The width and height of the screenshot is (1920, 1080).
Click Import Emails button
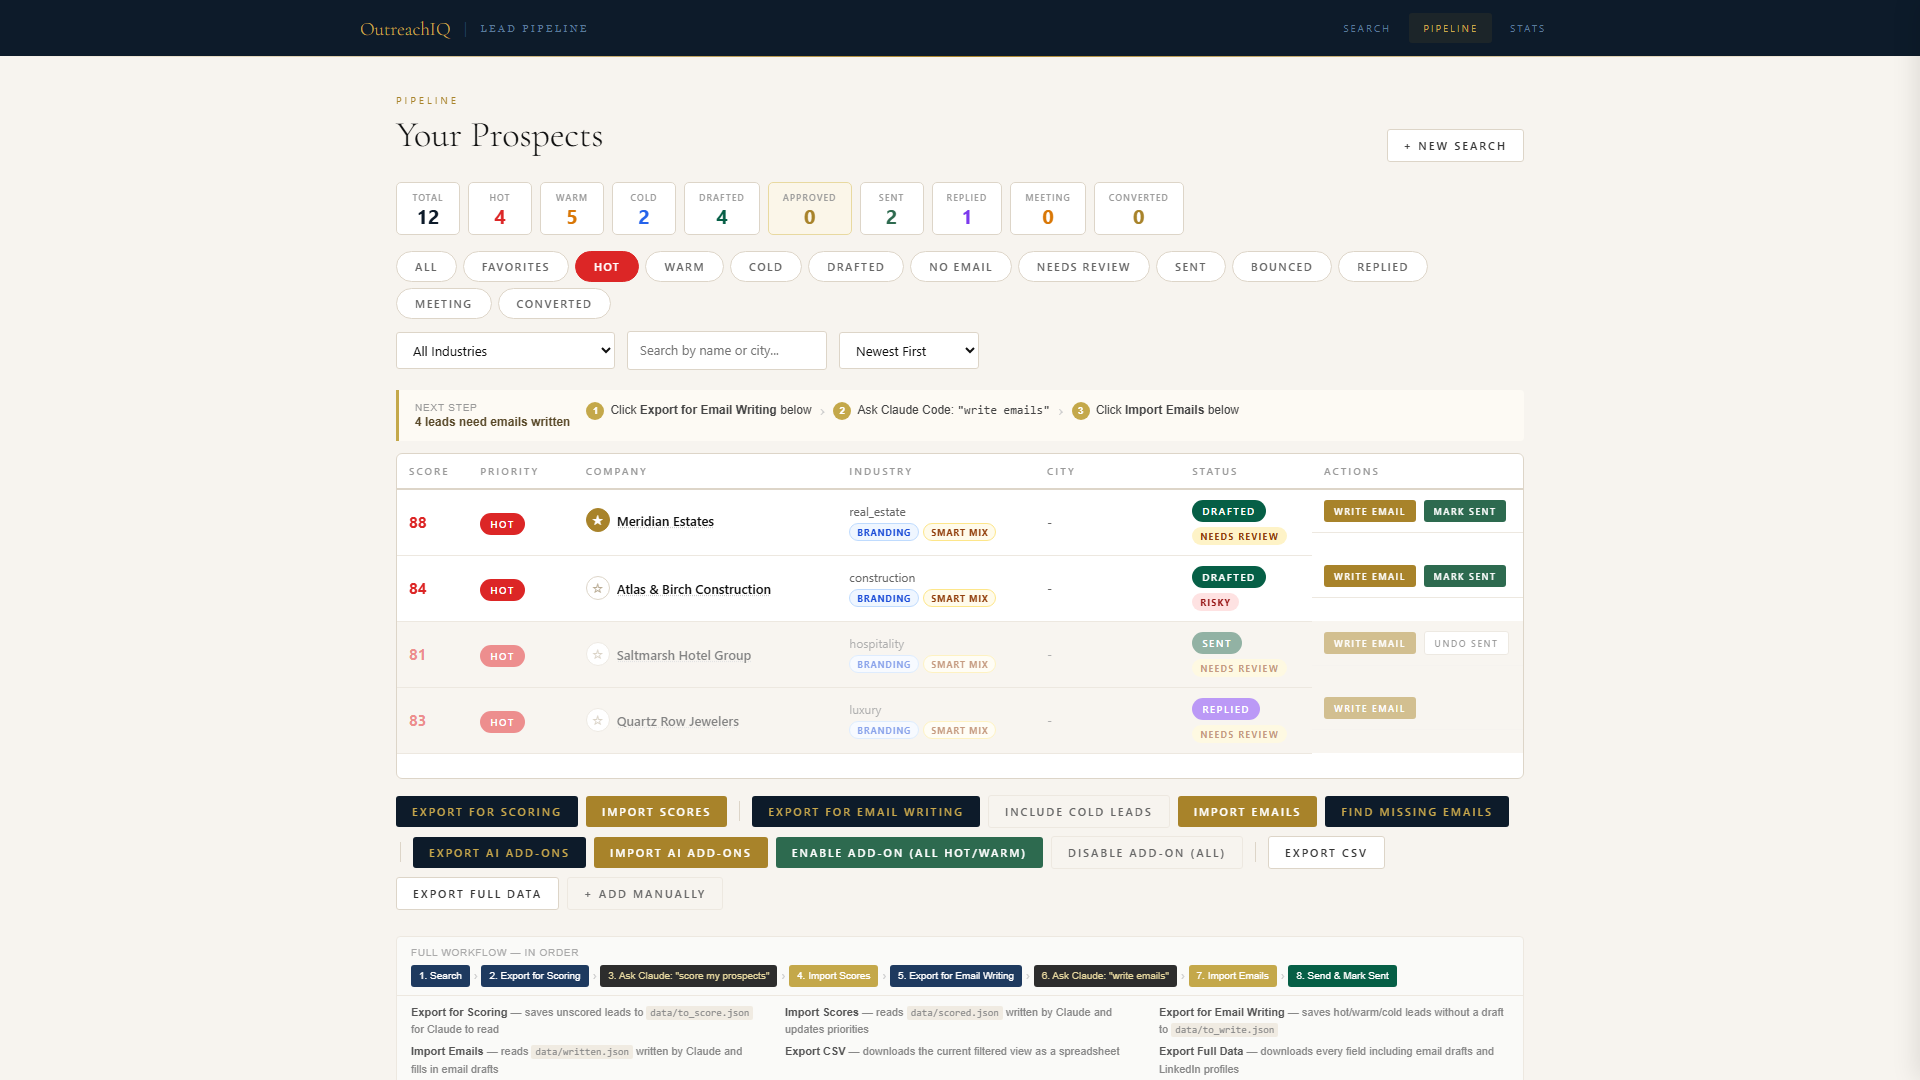(1247, 812)
